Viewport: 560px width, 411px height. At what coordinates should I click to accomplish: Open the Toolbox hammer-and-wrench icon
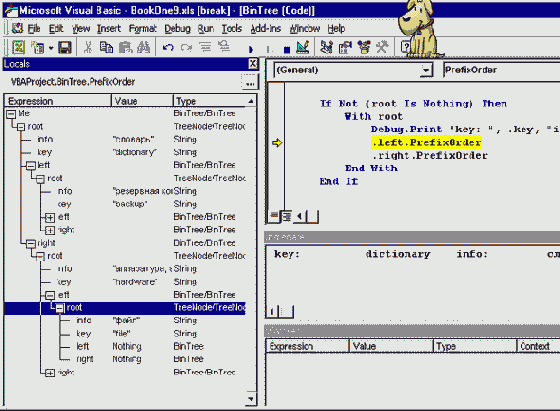click(x=382, y=47)
